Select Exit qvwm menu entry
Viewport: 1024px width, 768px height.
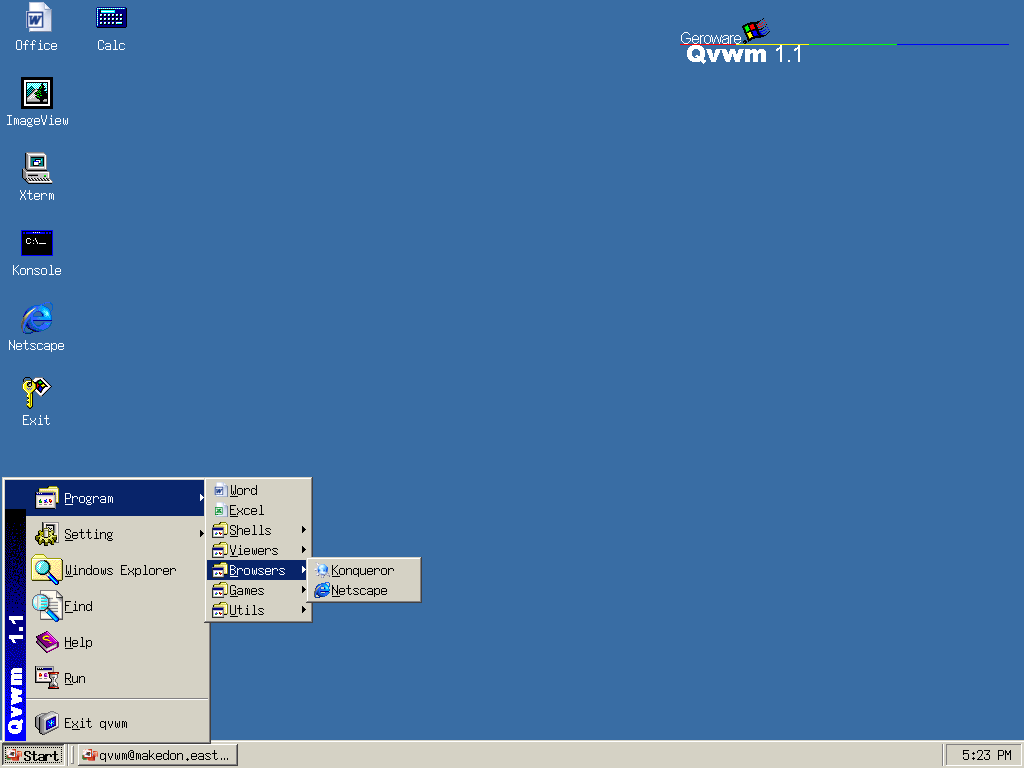coord(116,723)
